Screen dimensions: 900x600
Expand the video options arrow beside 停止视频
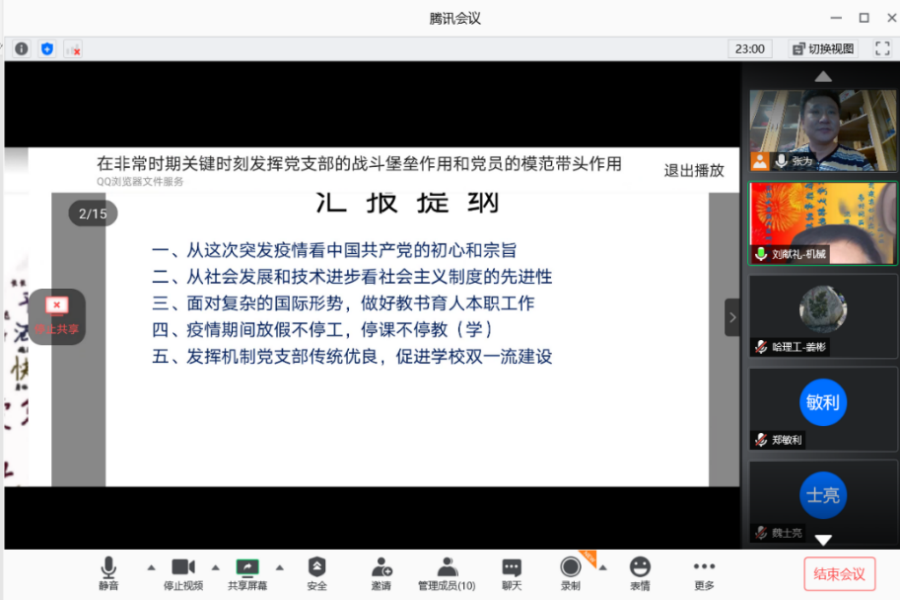tap(215, 567)
